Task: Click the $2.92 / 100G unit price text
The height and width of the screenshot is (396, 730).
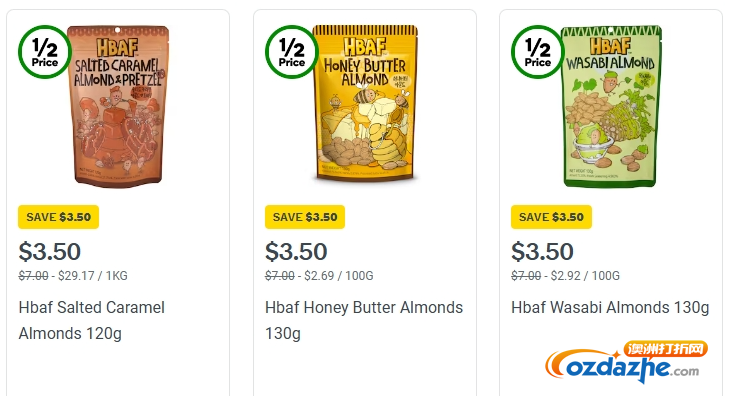Action: pyautogui.click(x=585, y=276)
